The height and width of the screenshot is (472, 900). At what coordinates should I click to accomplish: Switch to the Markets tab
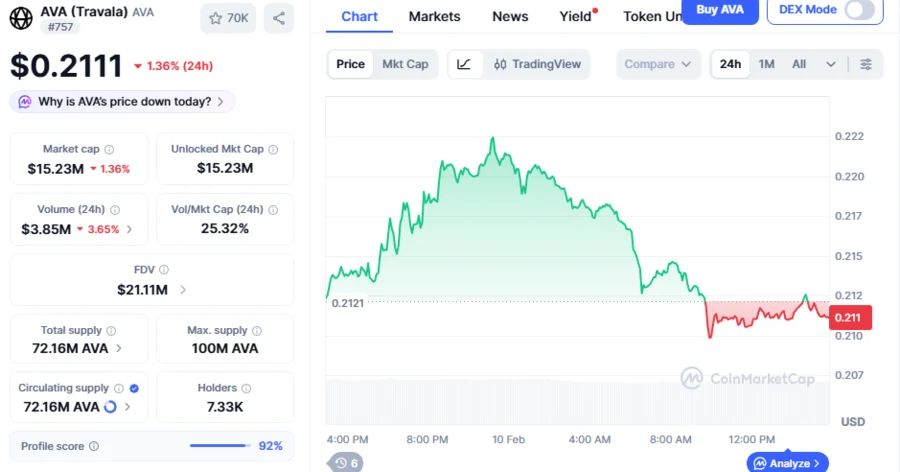click(x=435, y=16)
